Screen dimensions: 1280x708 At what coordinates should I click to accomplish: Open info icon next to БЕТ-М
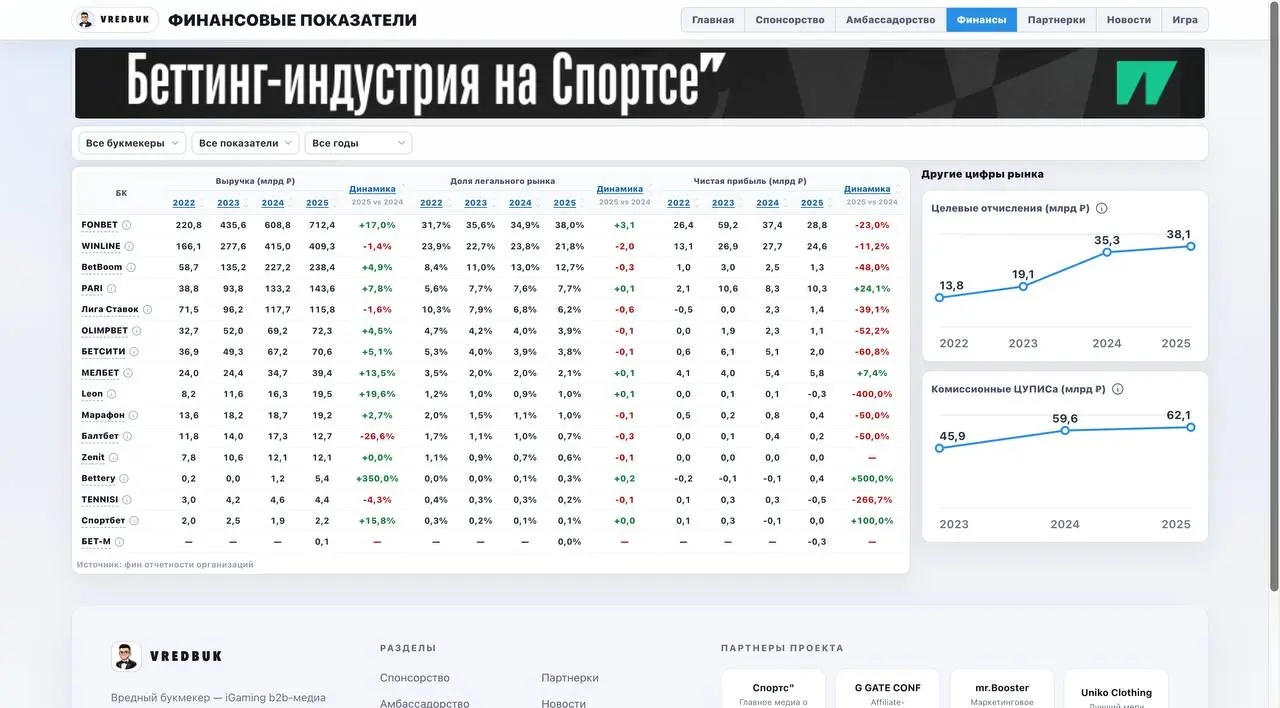point(119,542)
